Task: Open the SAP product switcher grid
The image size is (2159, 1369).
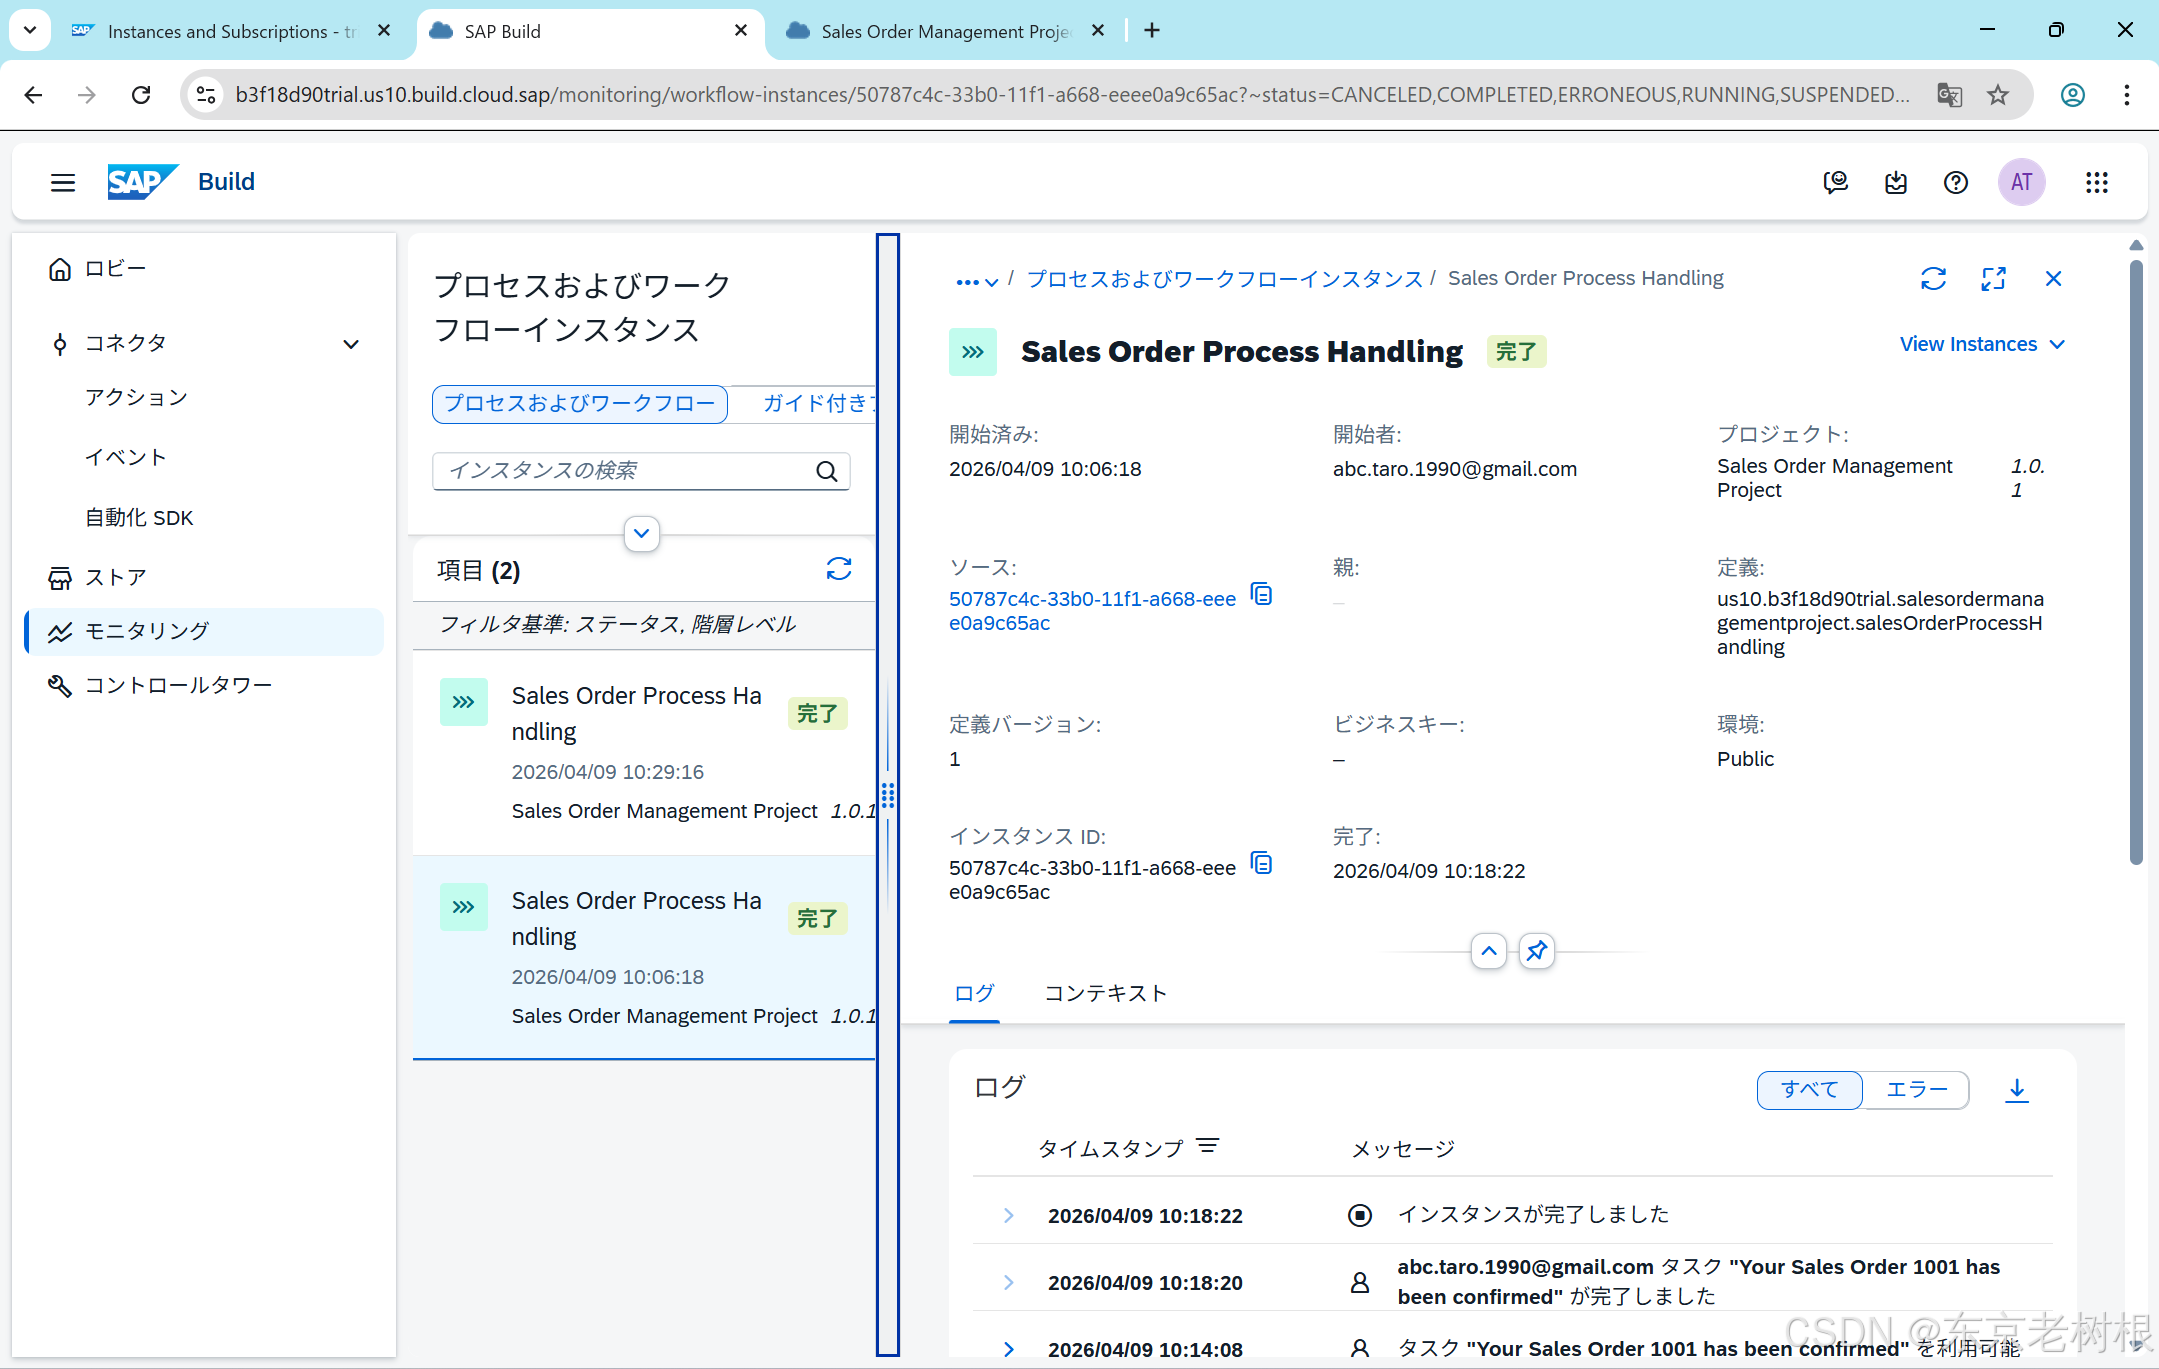Action: (2096, 182)
